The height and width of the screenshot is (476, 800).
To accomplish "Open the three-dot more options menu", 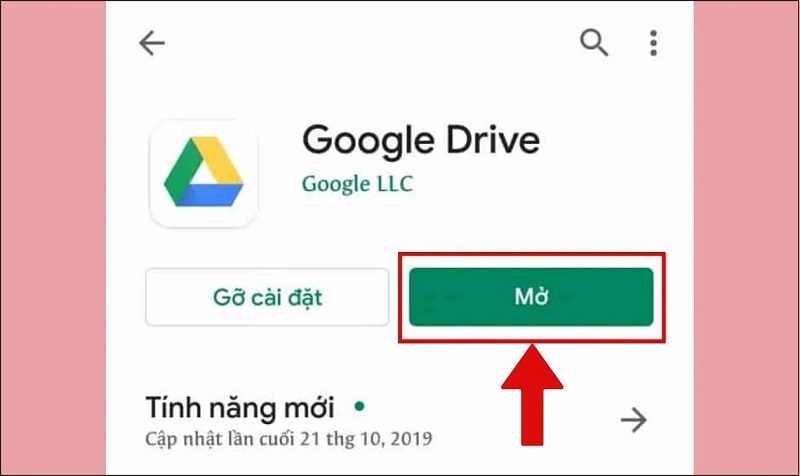I will (x=653, y=43).
